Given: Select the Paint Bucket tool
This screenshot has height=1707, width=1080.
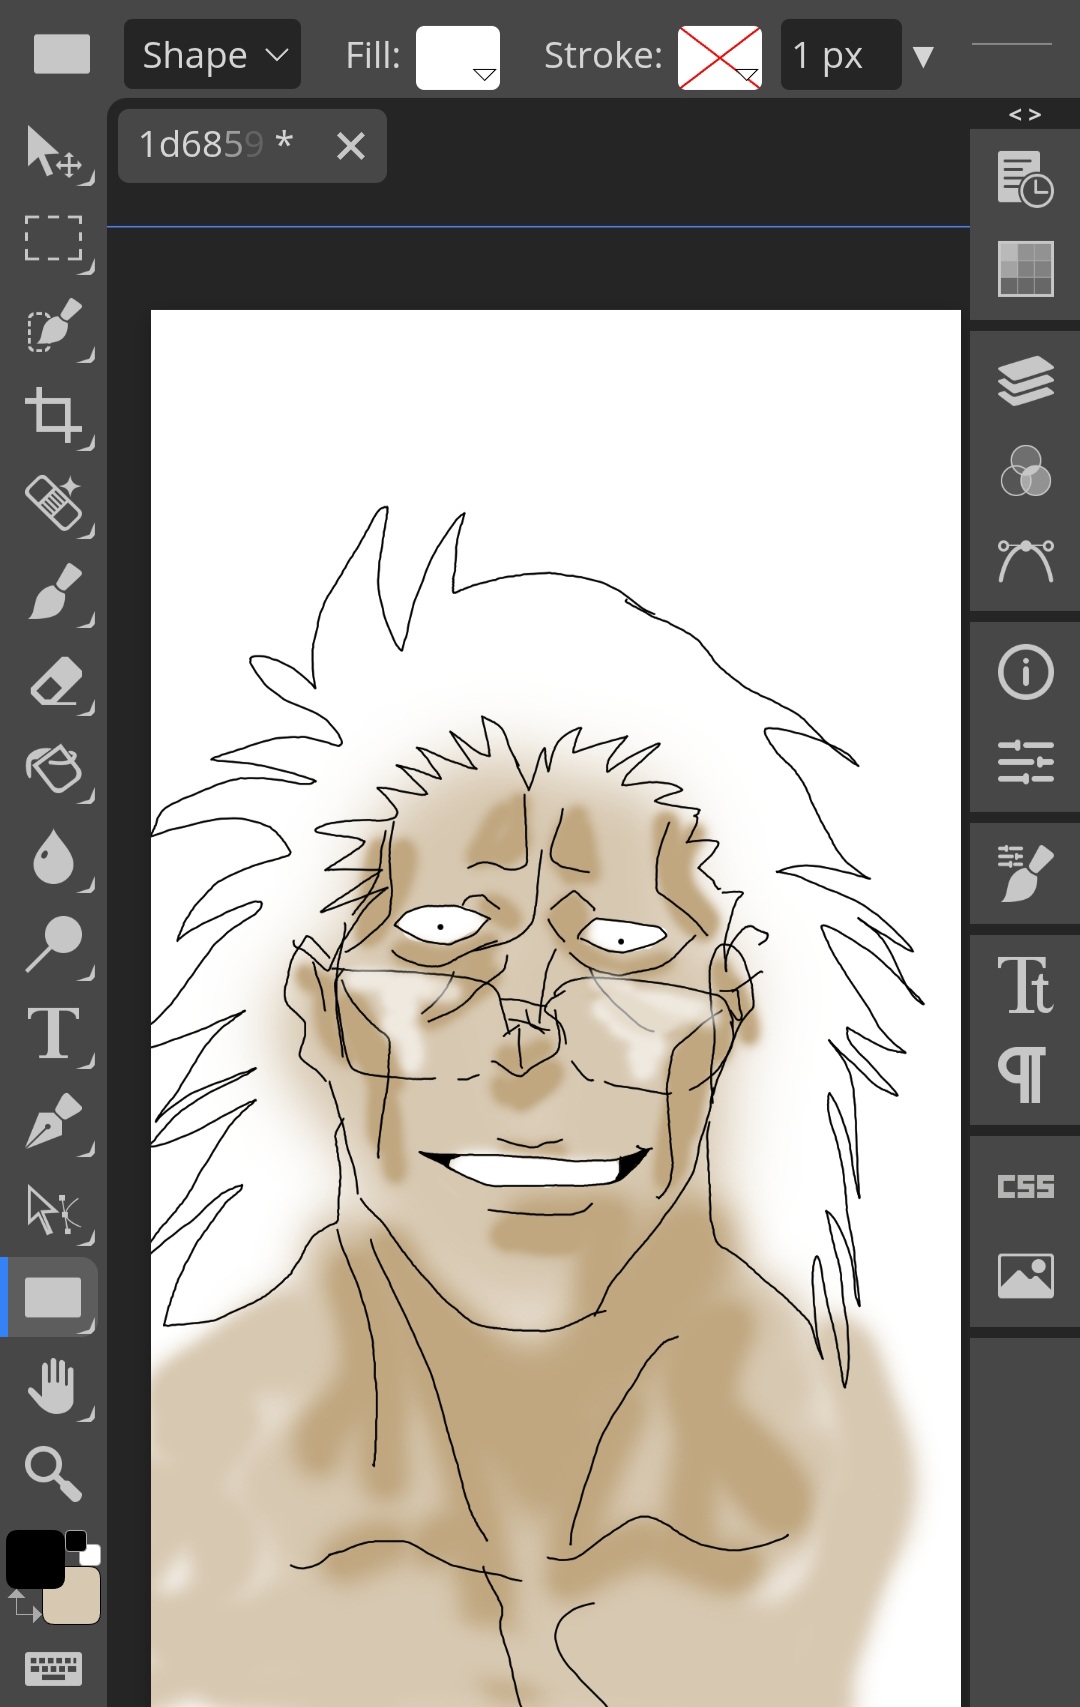Looking at the screenshot, I should [54, 769].
